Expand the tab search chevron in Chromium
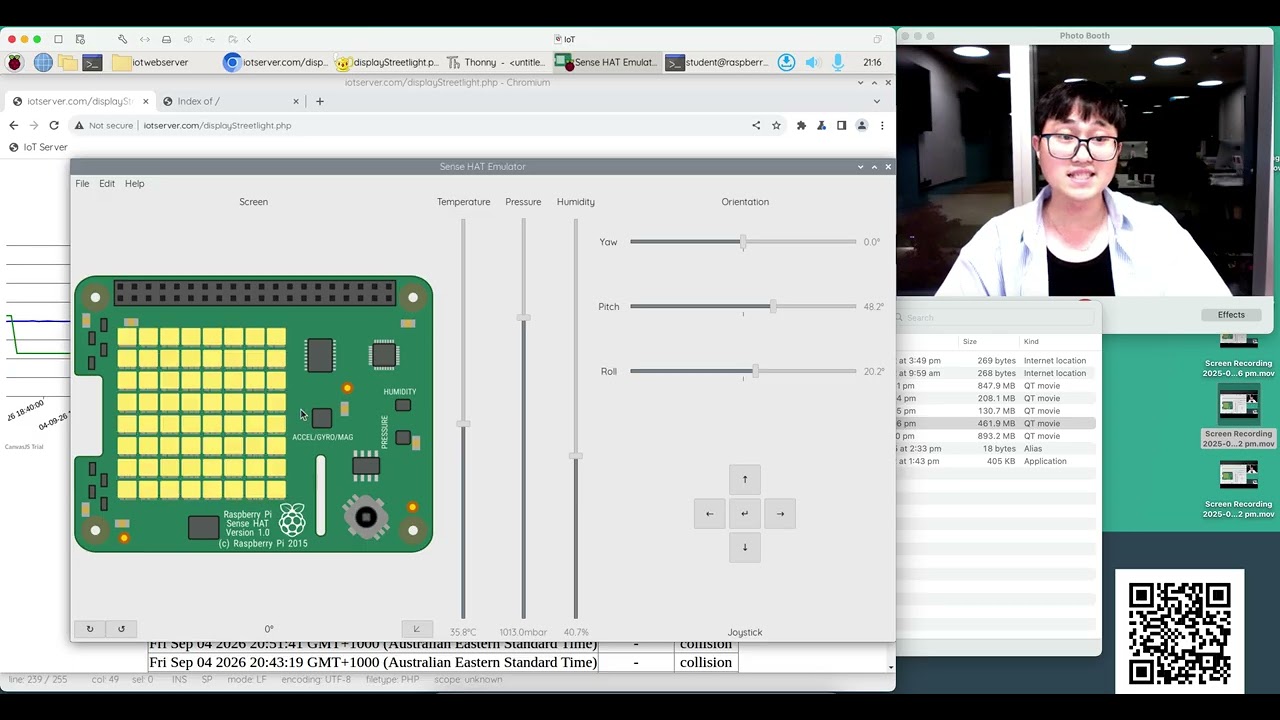This screenshot has height=720, width=1280. point(877,101)
